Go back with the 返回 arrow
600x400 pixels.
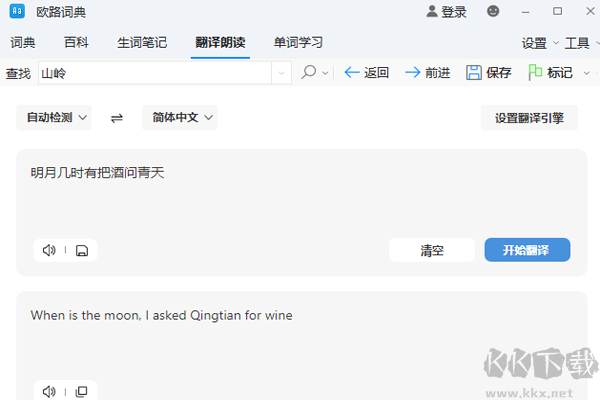(366, 73)
